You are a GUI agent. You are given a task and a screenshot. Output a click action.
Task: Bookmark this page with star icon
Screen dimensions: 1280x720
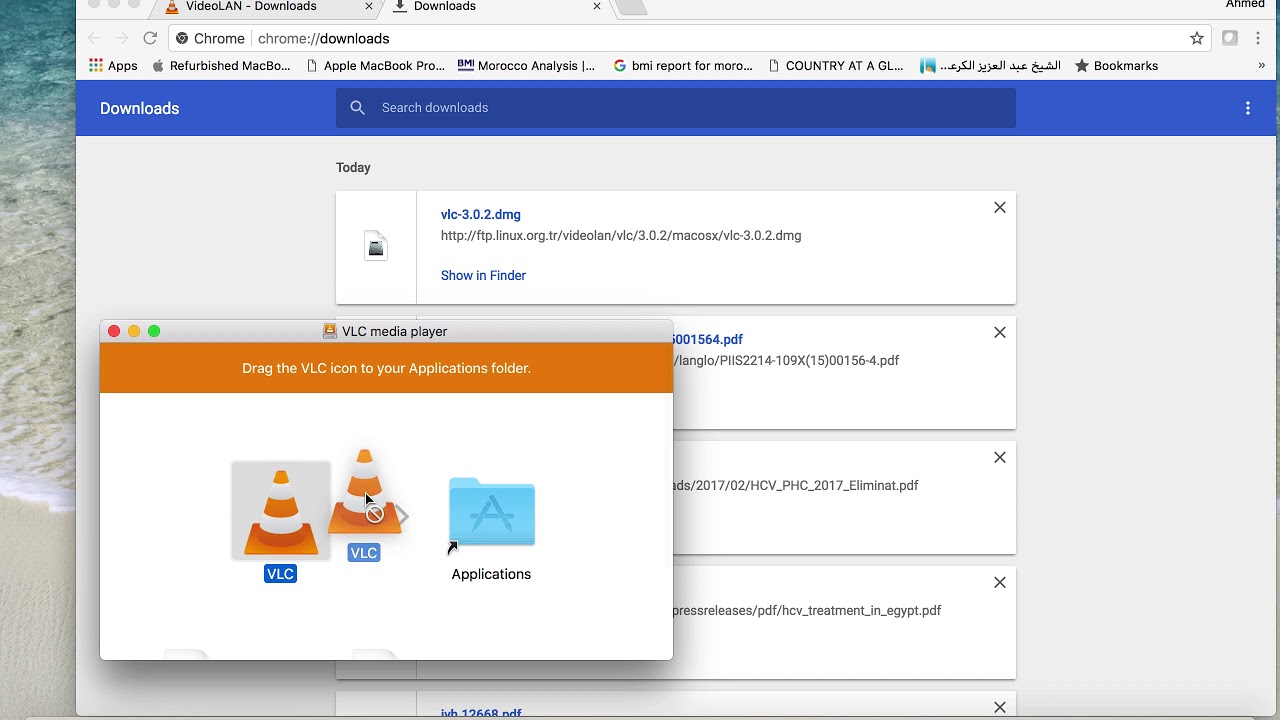point(1197,38)
